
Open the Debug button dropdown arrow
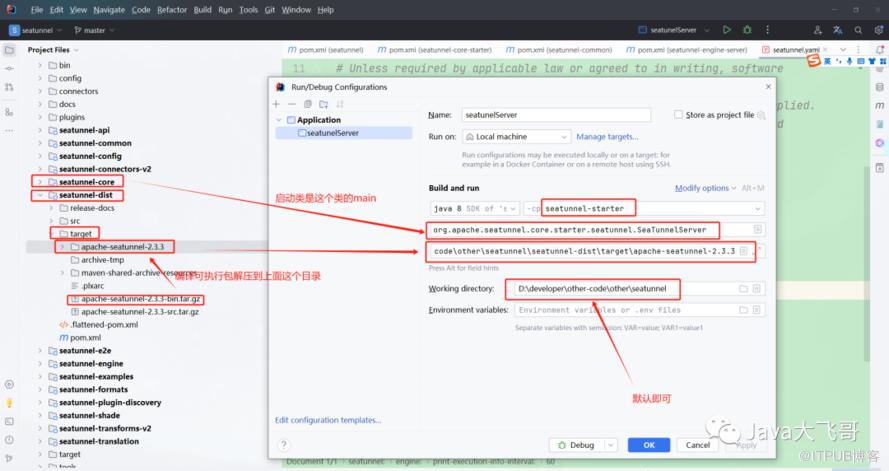pyautogui.click(x=611, y=445)
